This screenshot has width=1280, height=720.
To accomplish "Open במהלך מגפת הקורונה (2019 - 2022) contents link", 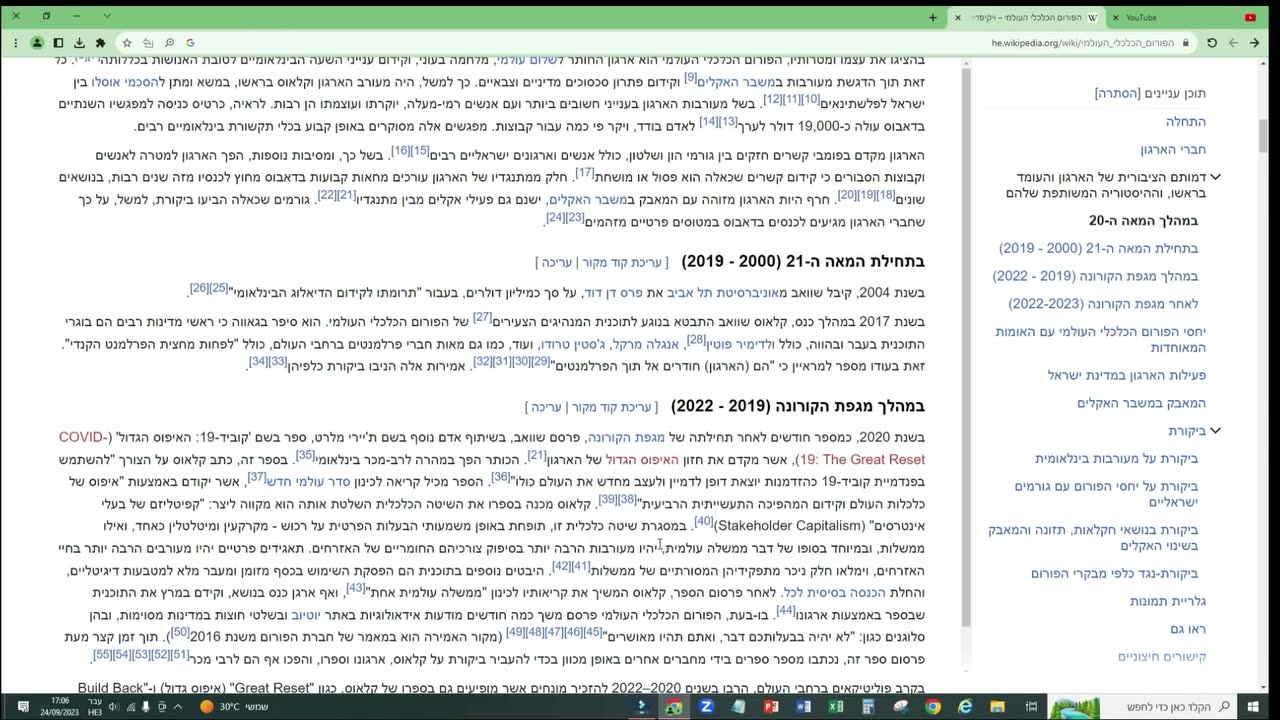I will [1095, 276].
